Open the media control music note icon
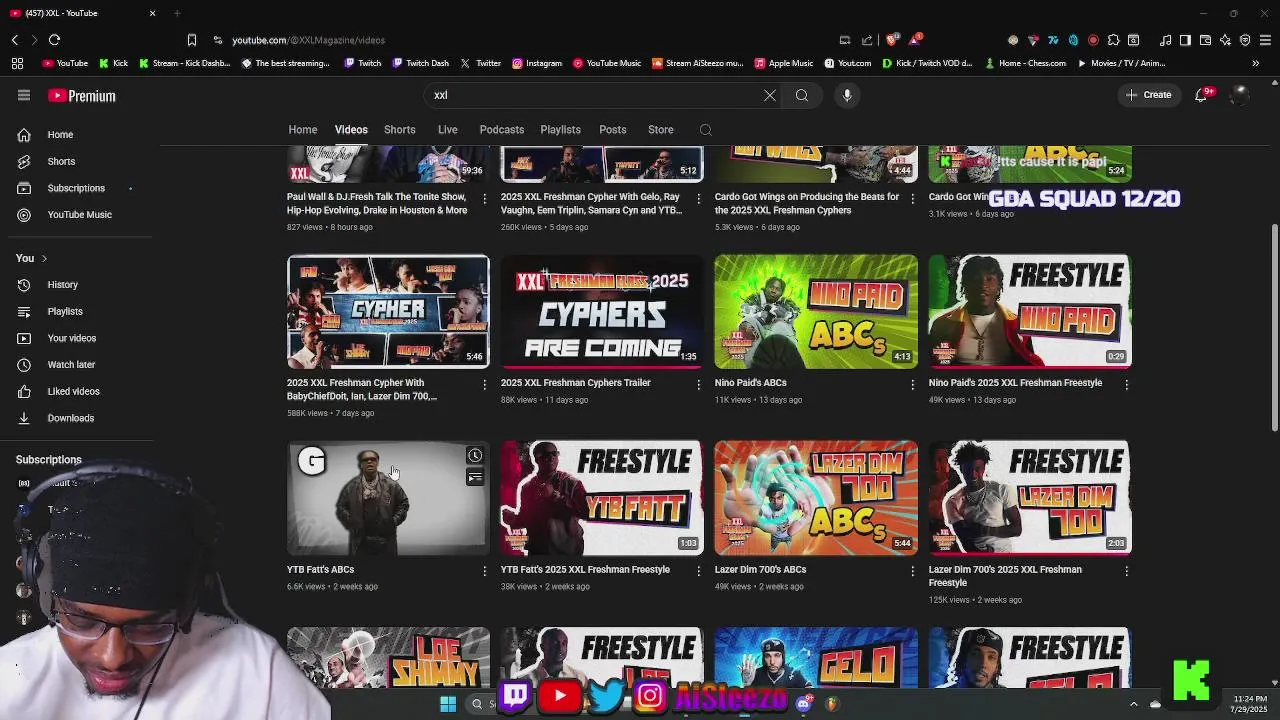Viewport: 1280px width, 720px height. pos(1165,40)
